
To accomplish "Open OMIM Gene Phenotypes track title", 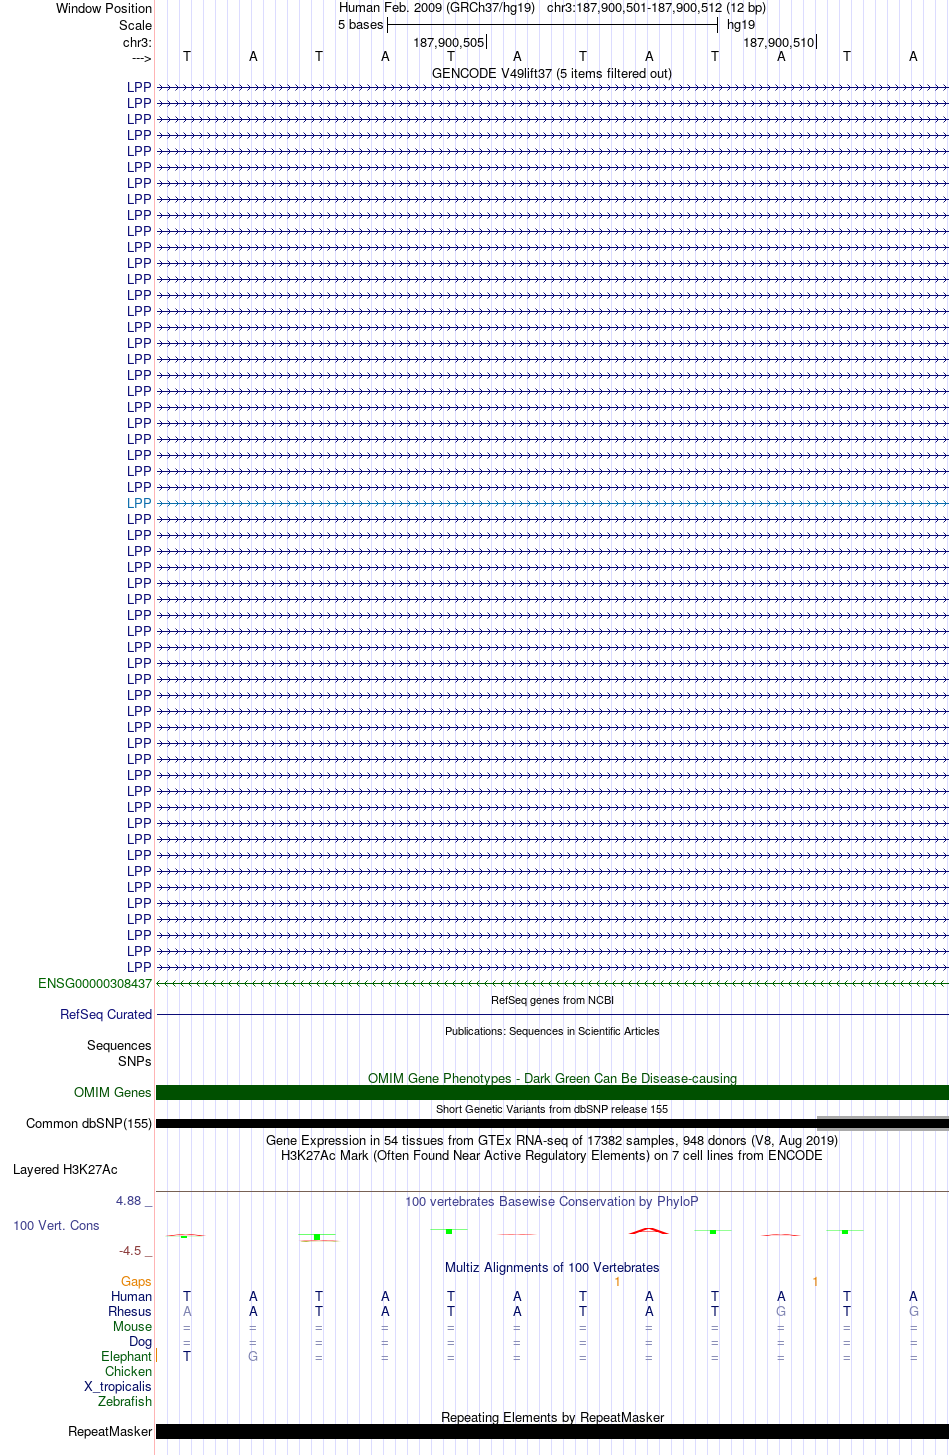I will [552, 1078].
